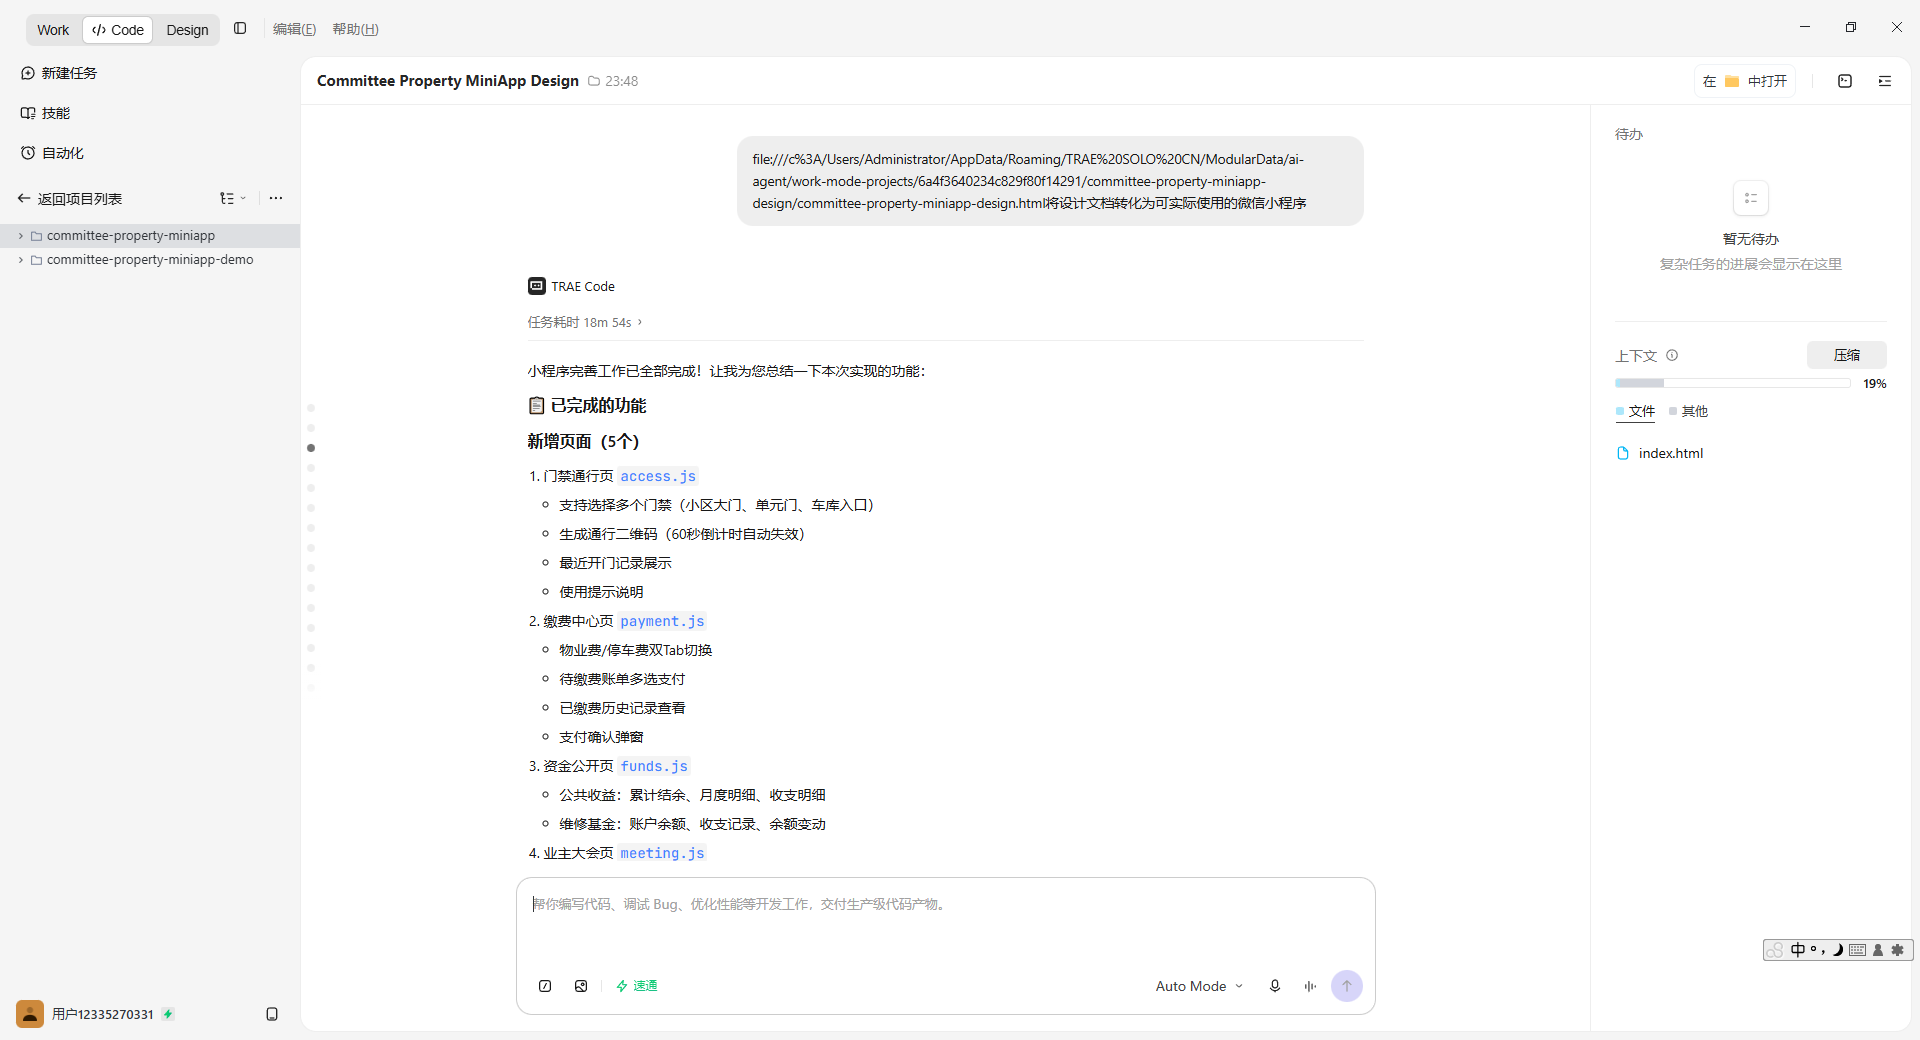The width and height of the screenshot is (1920, 1040).
Task: Collapse the right side panel icon
Action: point(1885,81)
